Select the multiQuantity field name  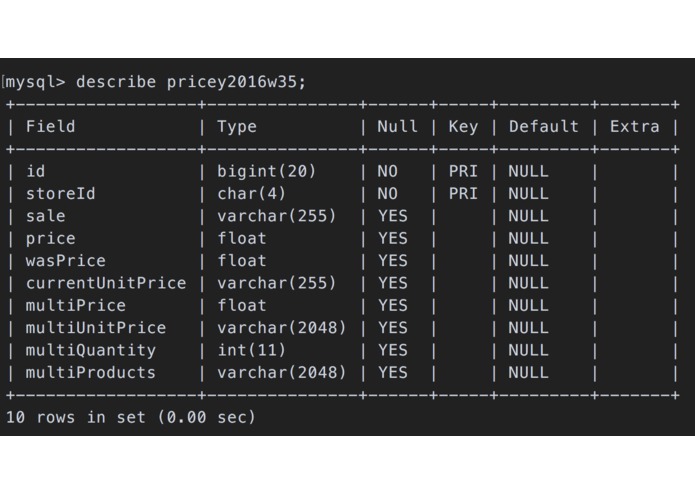click(x=91, y=350)
